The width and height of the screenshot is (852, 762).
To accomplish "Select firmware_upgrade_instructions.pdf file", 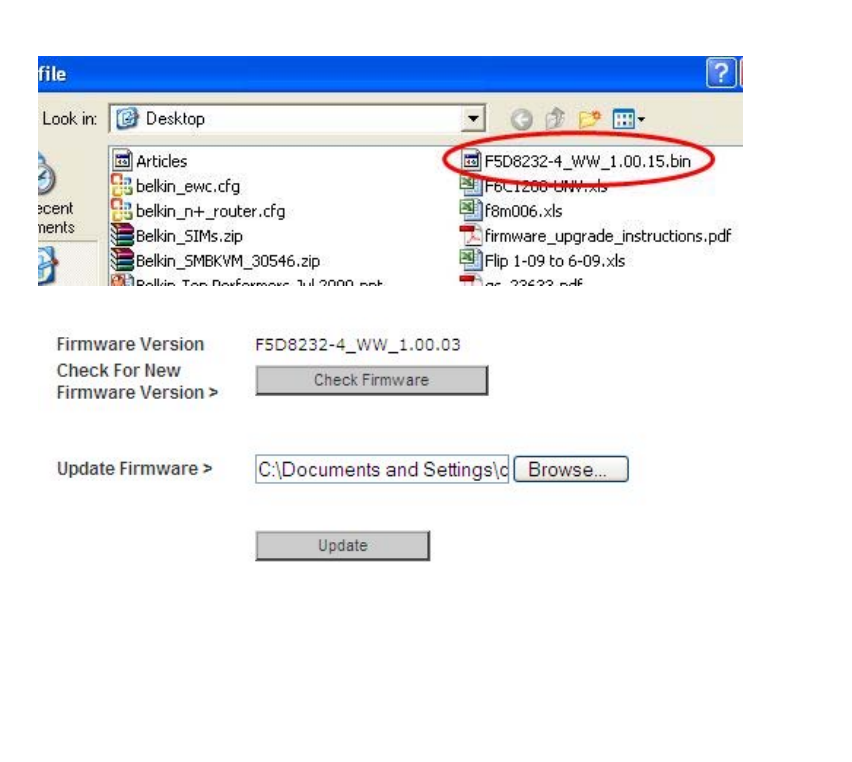I will (596, 236).
